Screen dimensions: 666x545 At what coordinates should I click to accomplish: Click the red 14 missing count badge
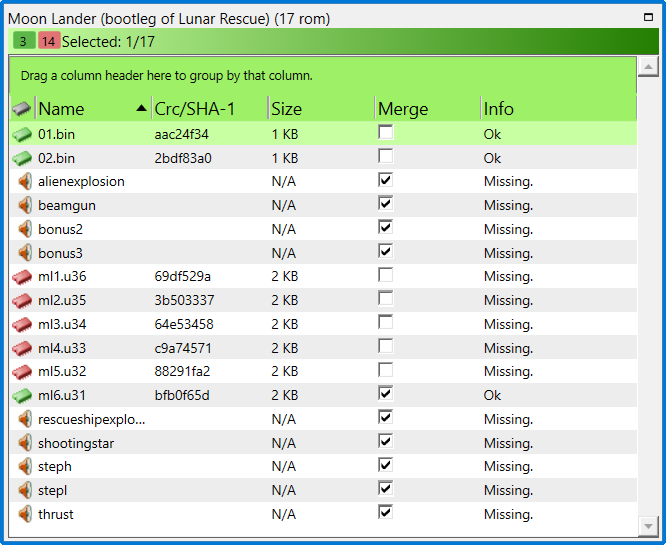[48, 41]
